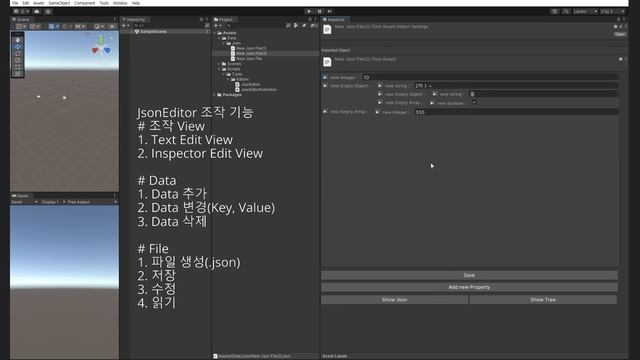Open the GameObject menu
The height and width of the screenshot is (360, 640).
point(59,3)
